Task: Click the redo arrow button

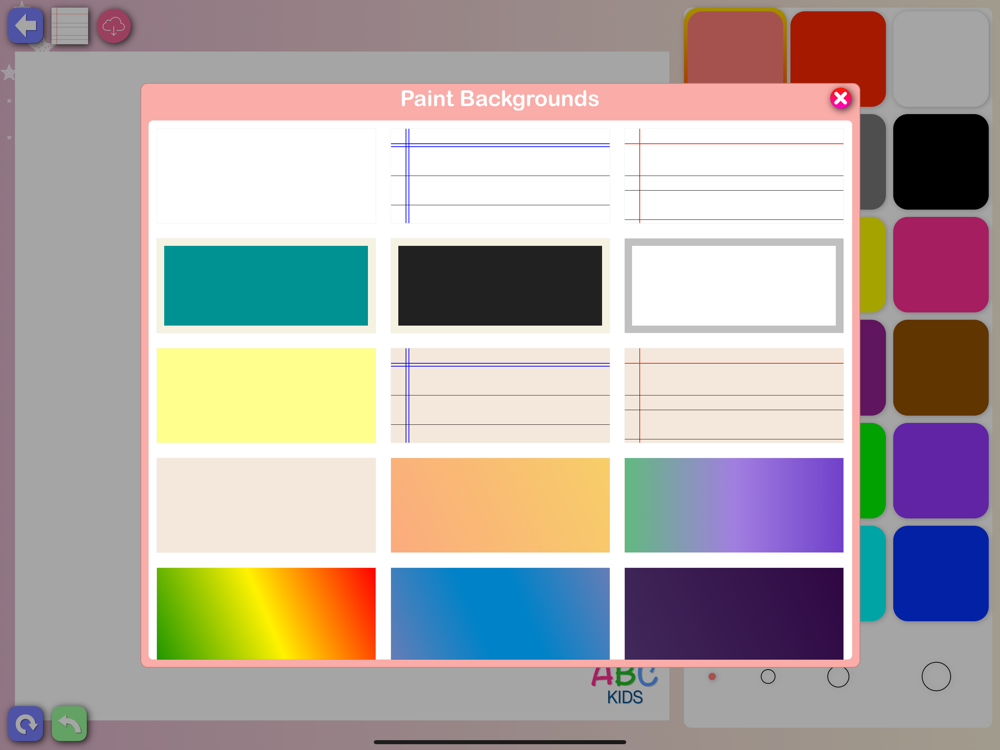Action: click(26, 724)
